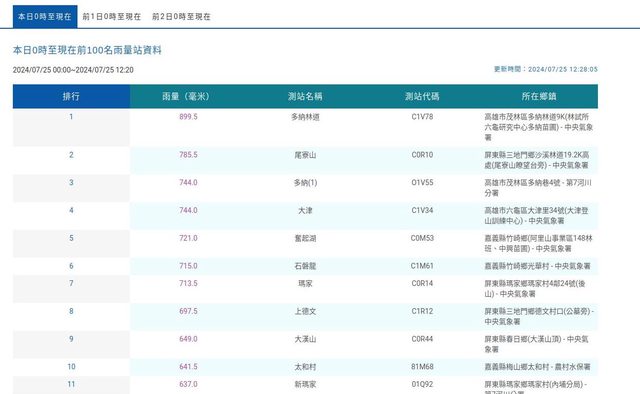Open the 前2日0時至現在 tab

coord(181,17)
